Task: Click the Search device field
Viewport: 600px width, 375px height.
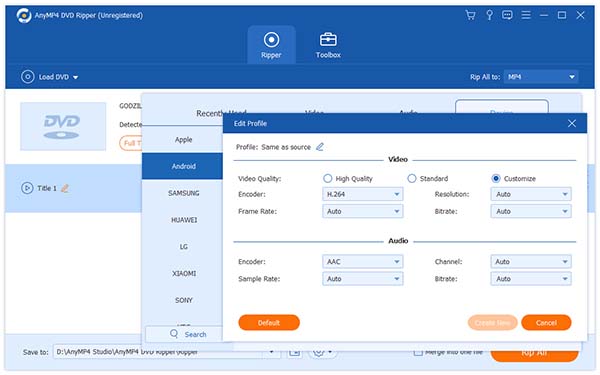Action: click(x=184, y=334)
